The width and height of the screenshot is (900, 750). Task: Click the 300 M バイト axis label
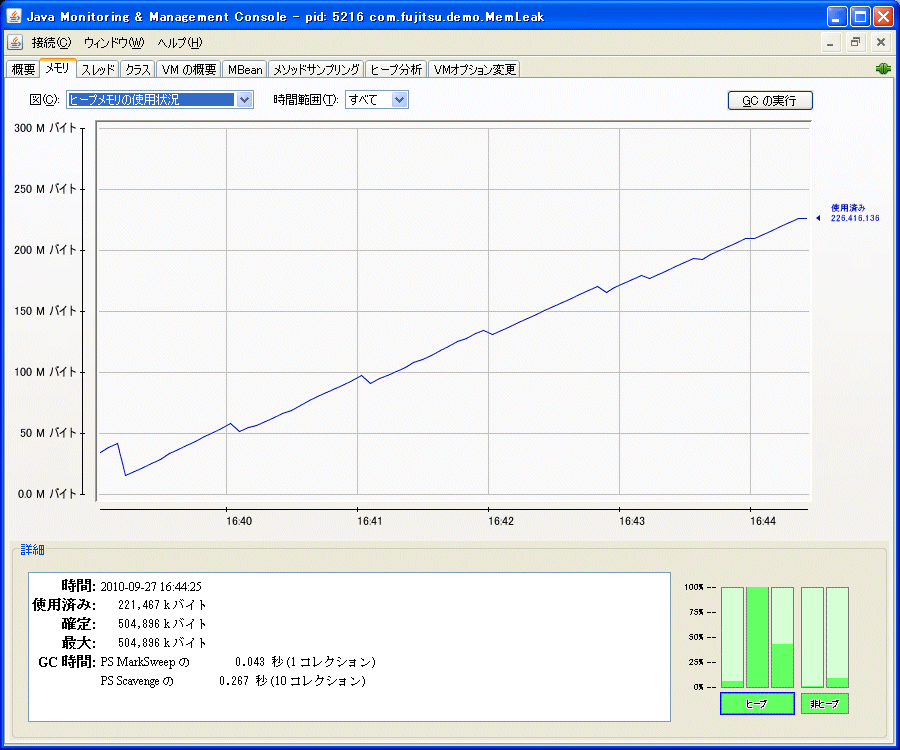tap(45, 128)
